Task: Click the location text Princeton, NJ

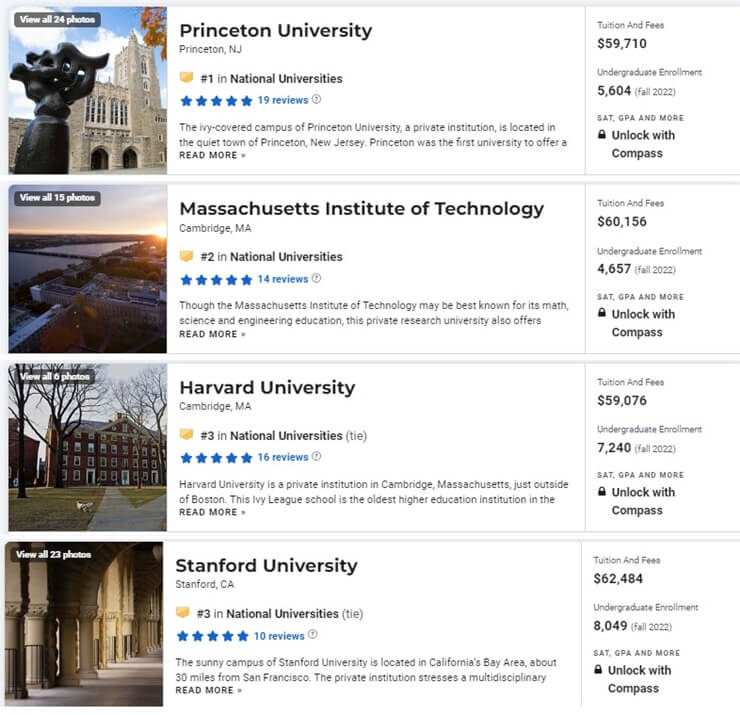Action: point(210,50)
